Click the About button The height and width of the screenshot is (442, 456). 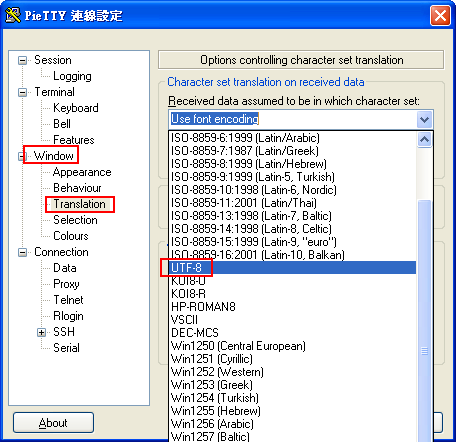(x=53, y=423)
